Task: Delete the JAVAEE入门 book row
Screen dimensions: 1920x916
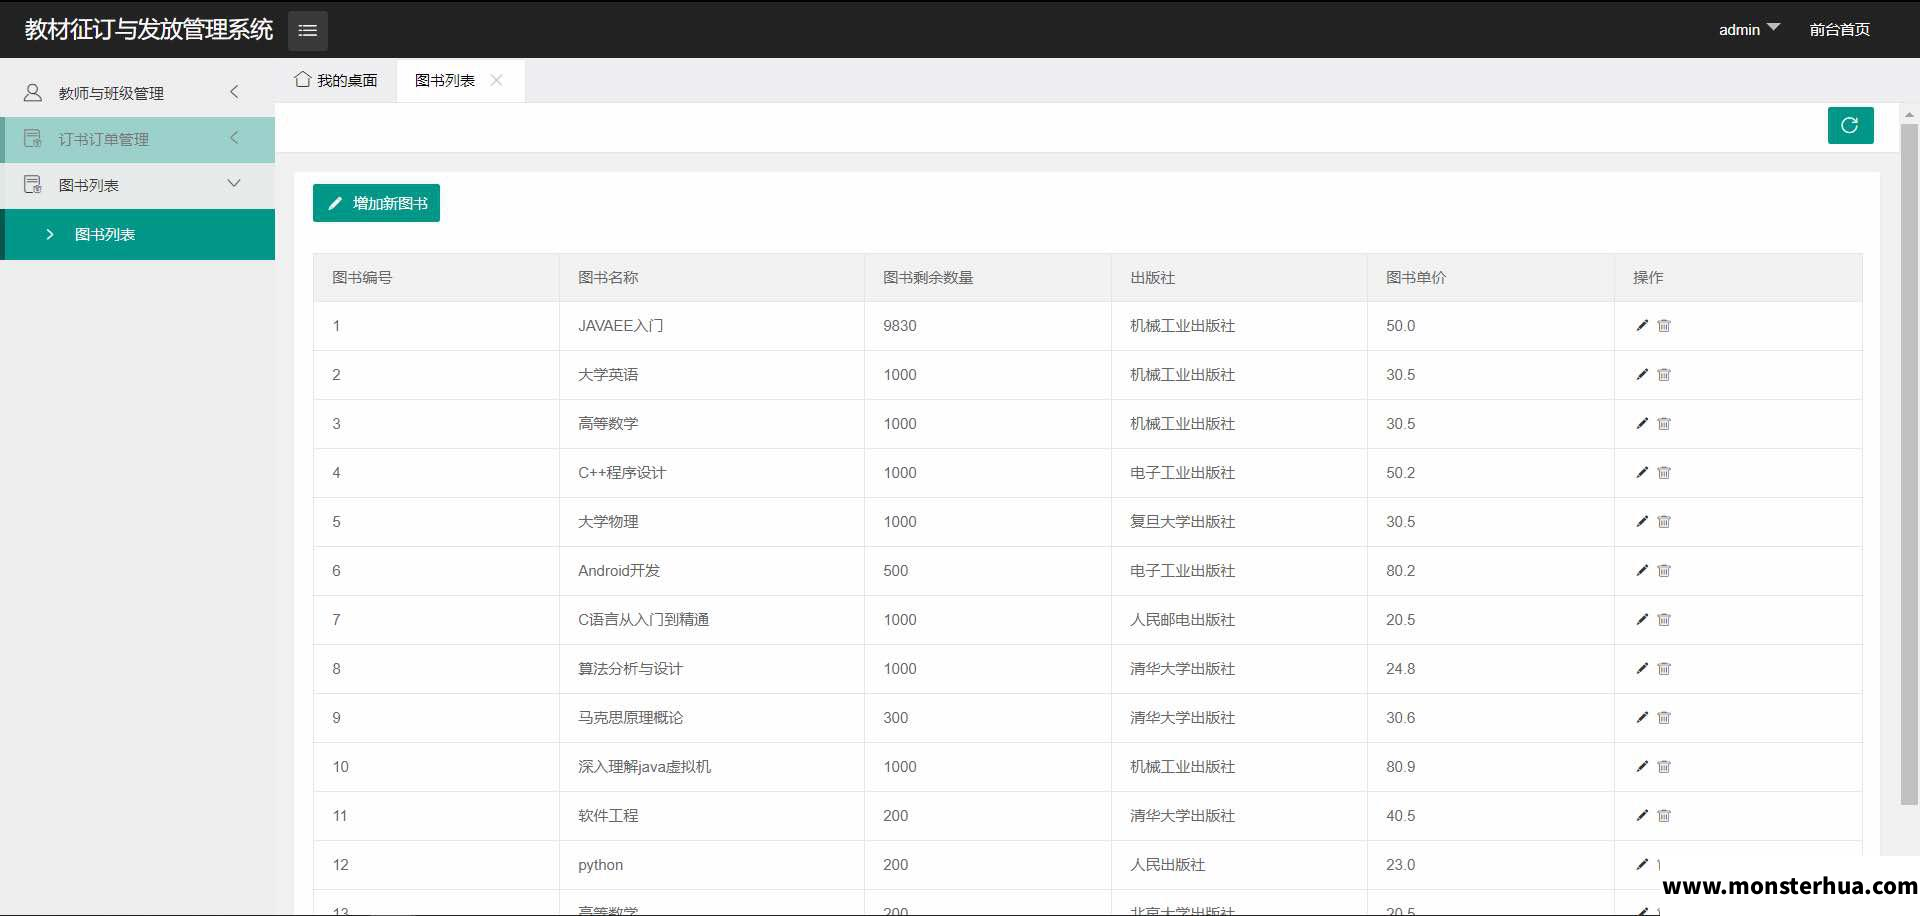Action: (1664, 325)
